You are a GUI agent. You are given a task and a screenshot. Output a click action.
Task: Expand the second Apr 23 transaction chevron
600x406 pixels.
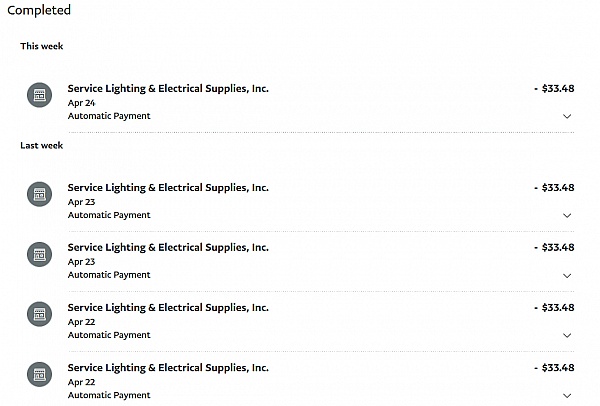pos(567,275)
